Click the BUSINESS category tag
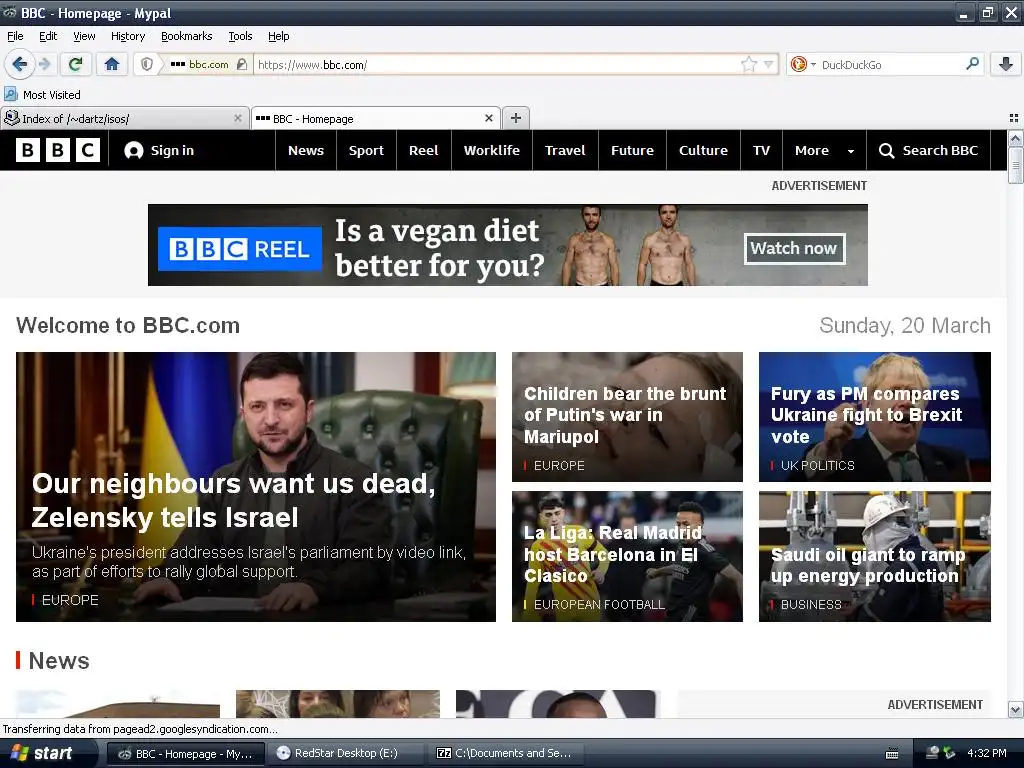 click(x=810, y=605)
